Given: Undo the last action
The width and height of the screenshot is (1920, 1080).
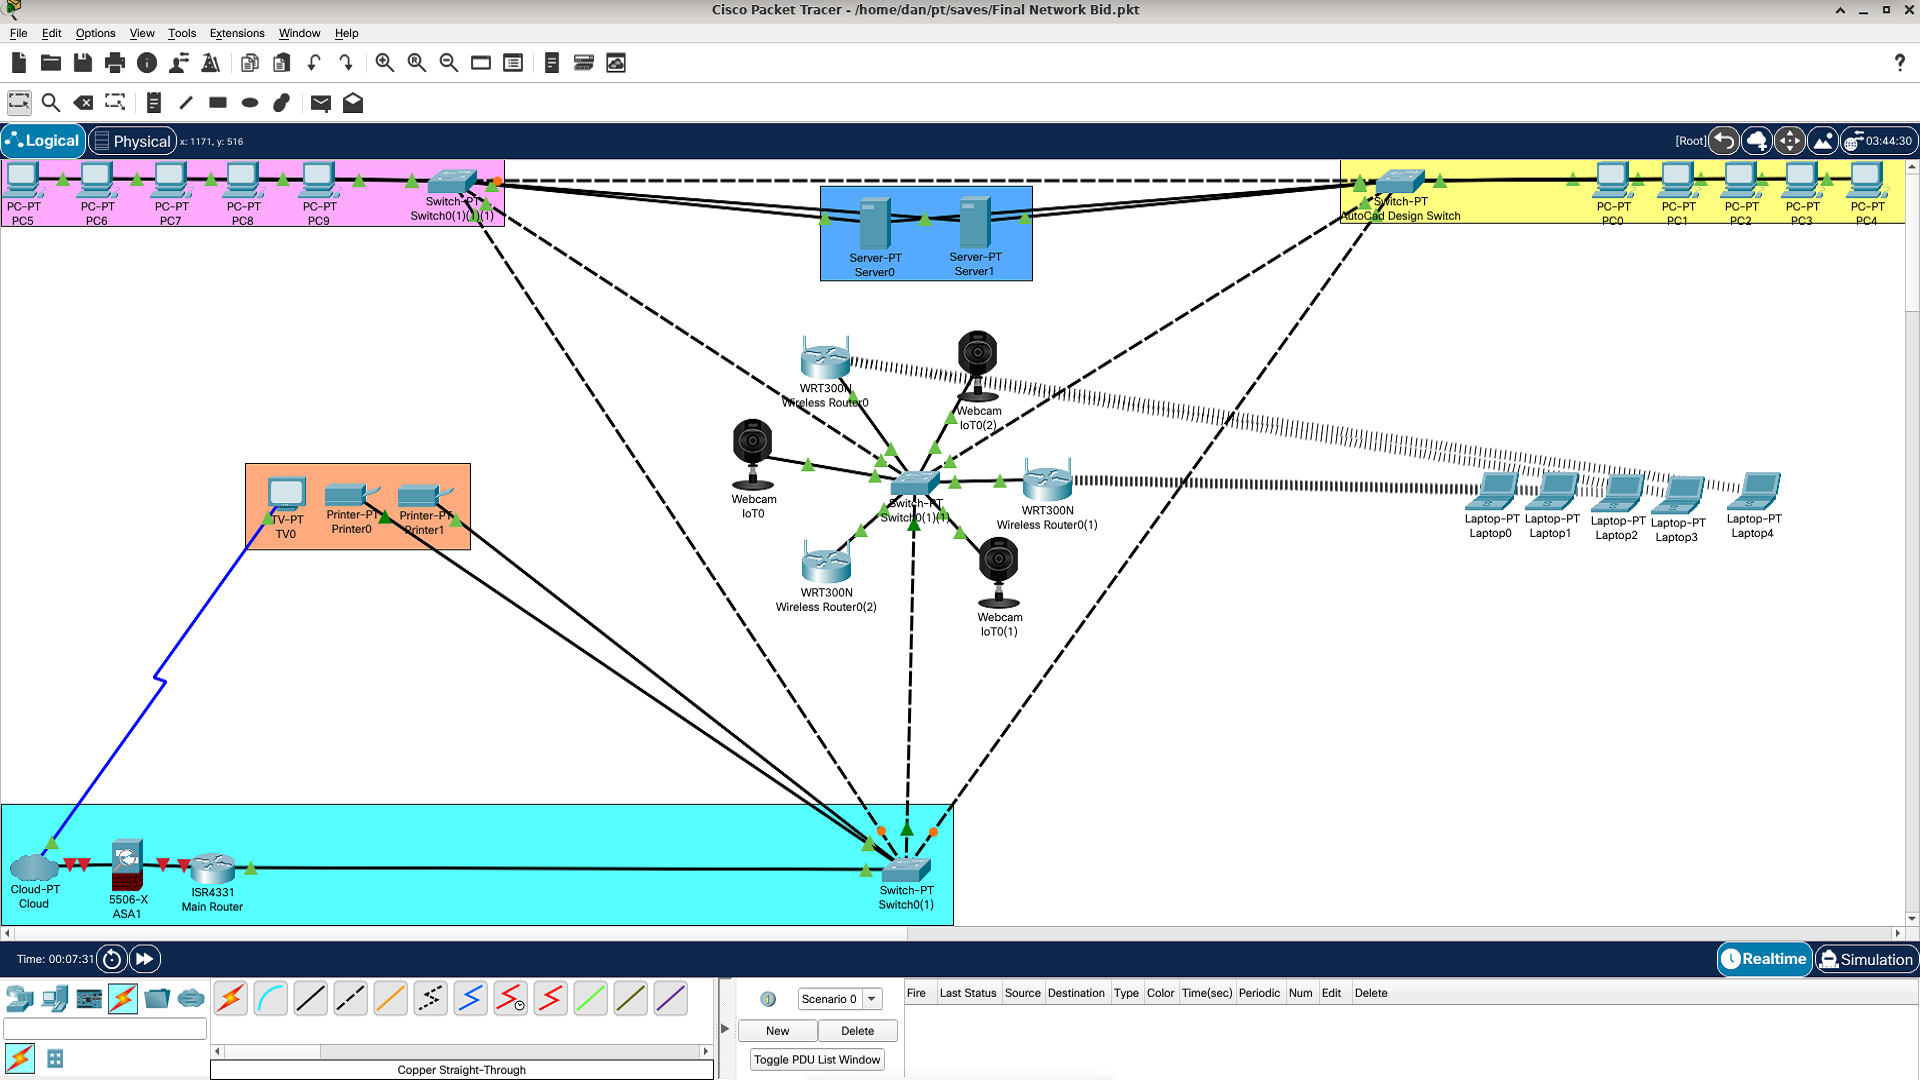Looking at the screenshot, I should 314,63.
